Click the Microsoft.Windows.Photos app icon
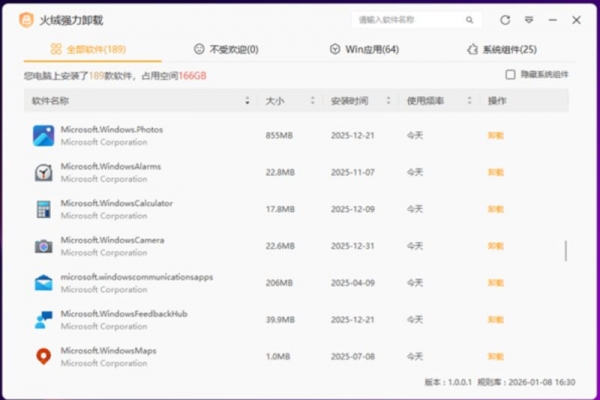The image size is (600, 400). coord(43,136)
